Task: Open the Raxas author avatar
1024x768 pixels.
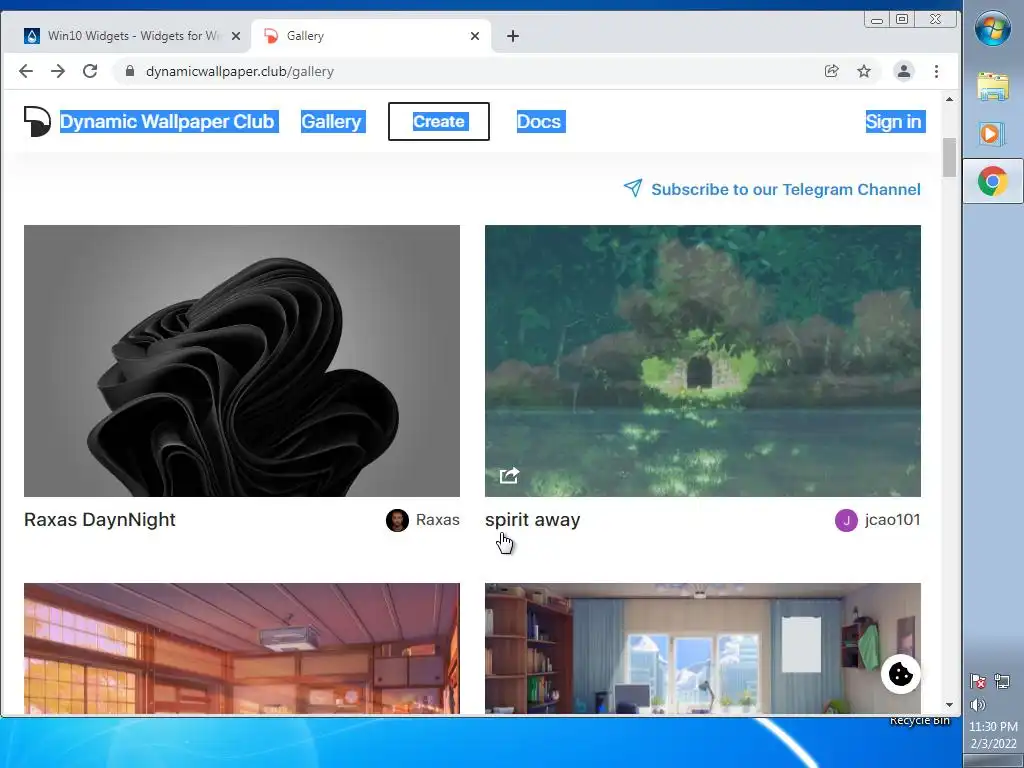Action: pos(397,520)
